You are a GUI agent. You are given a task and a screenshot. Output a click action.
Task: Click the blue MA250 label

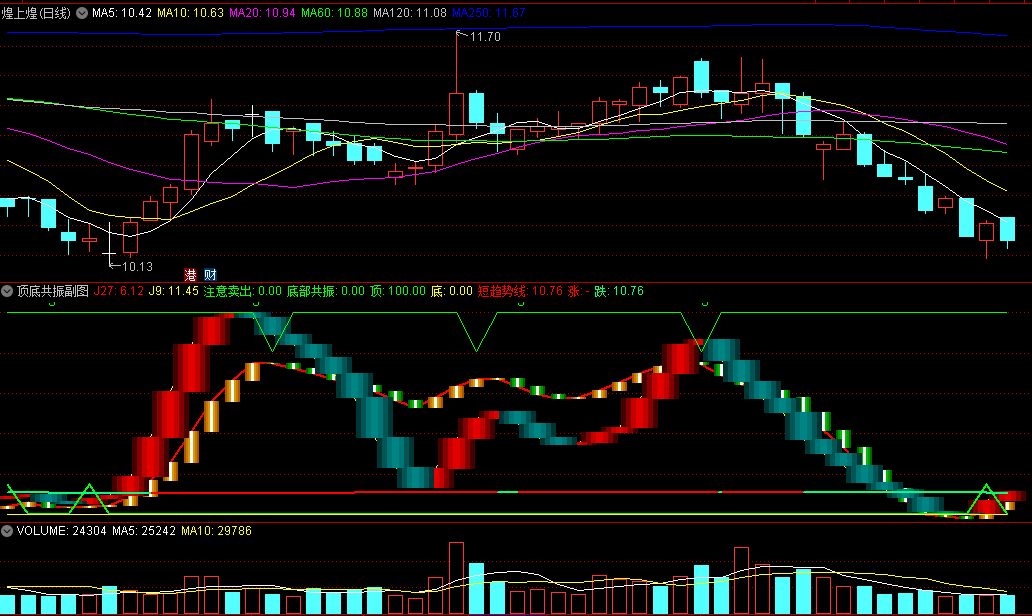pos(488,13)
